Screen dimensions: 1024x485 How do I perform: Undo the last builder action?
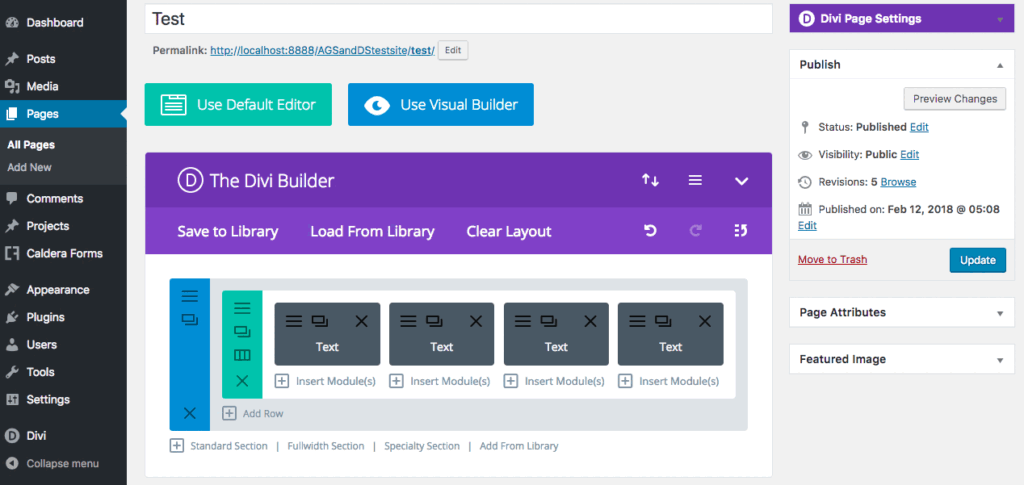click(x=650, y=230)
